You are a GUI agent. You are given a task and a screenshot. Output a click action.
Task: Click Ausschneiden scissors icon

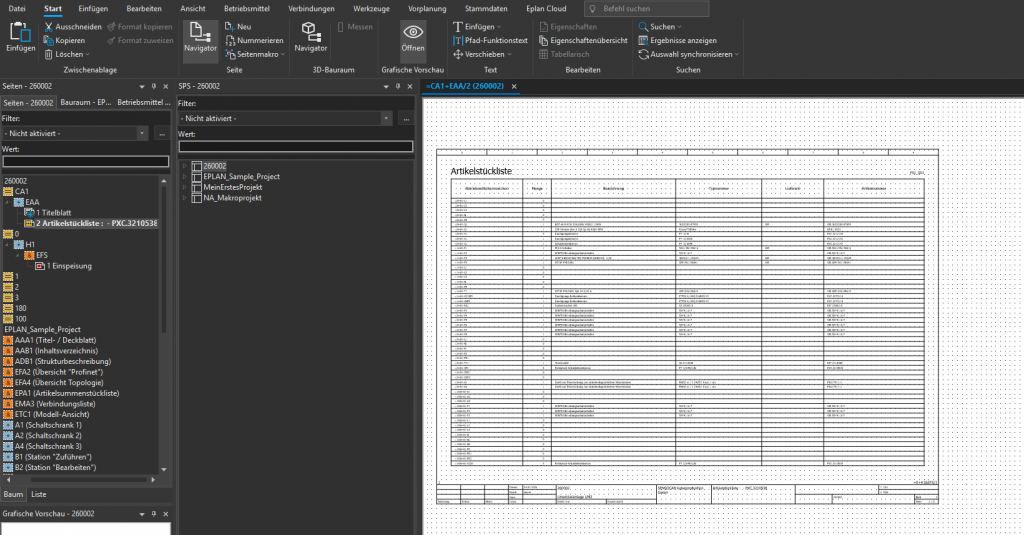(x=47, y=26)
